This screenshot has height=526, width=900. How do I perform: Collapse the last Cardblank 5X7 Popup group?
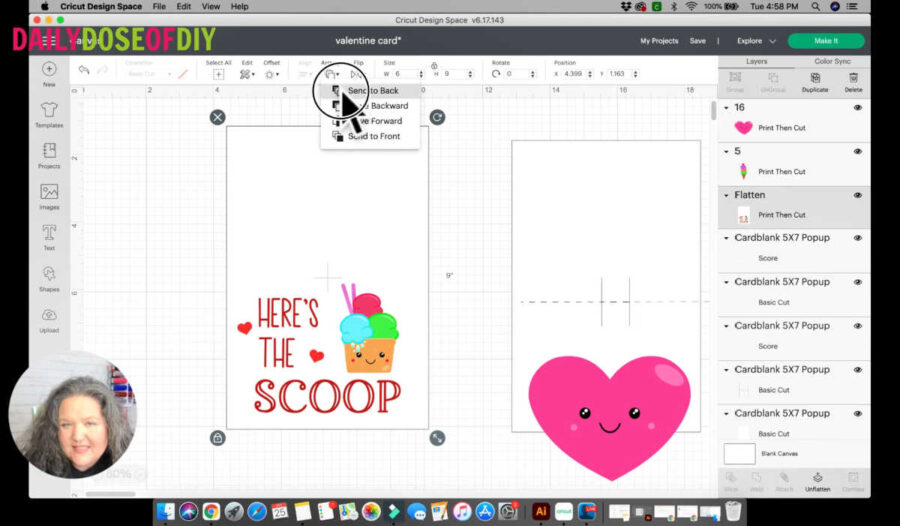tap(727, 413)
